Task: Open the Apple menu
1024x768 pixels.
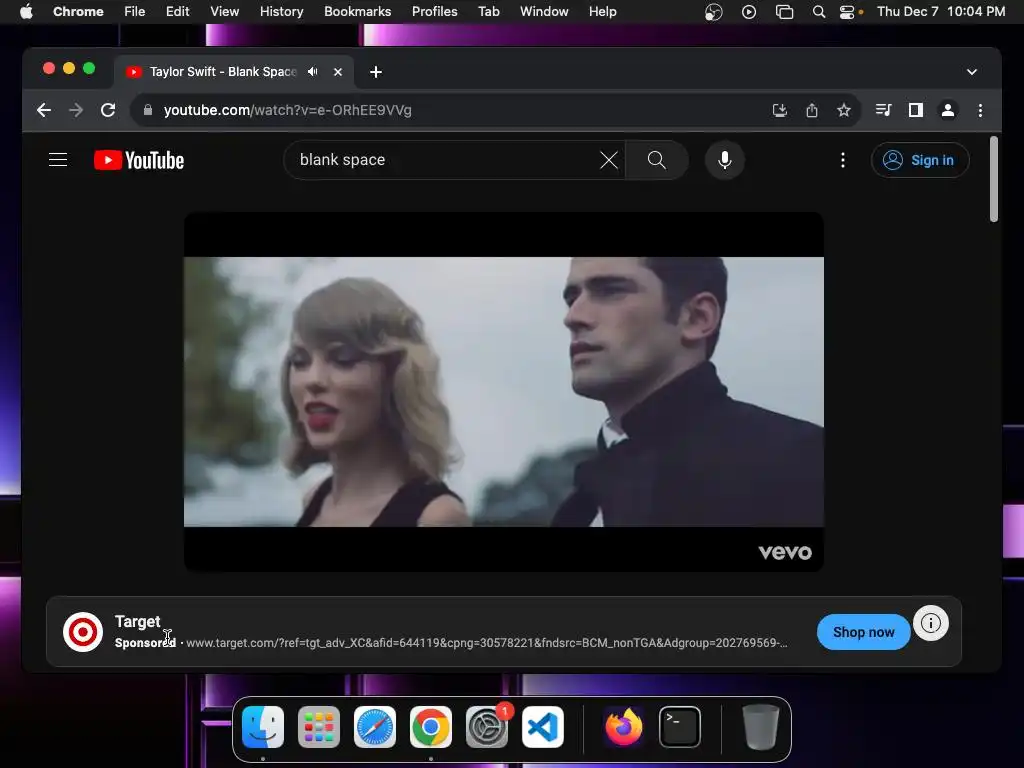Action: 26,12
